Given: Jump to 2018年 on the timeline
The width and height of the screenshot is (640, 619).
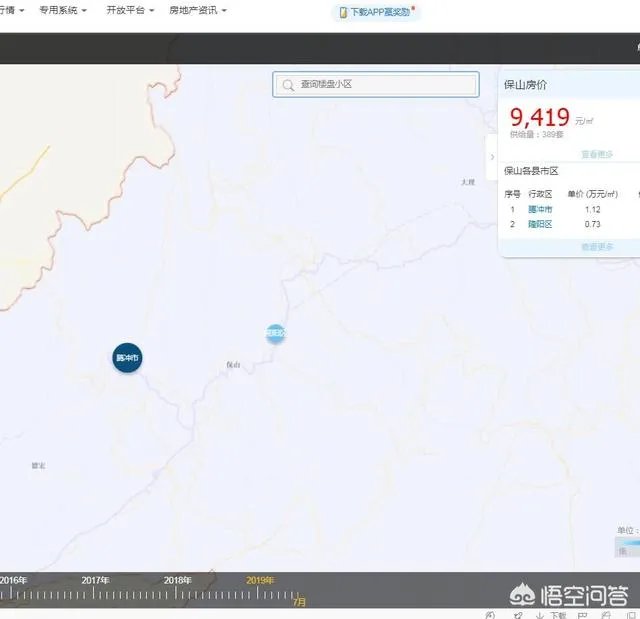Looking at the screenshot, I should coord(178,580).
